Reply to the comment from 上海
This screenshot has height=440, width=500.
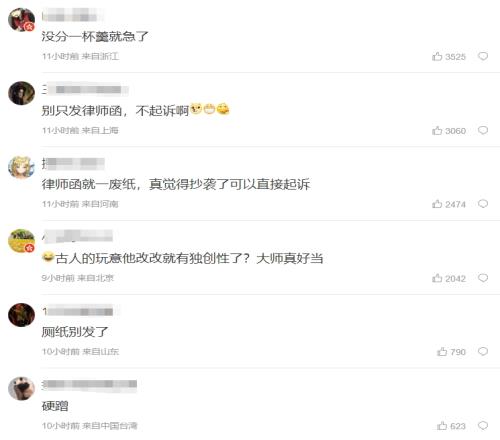[x=483, y=130]
